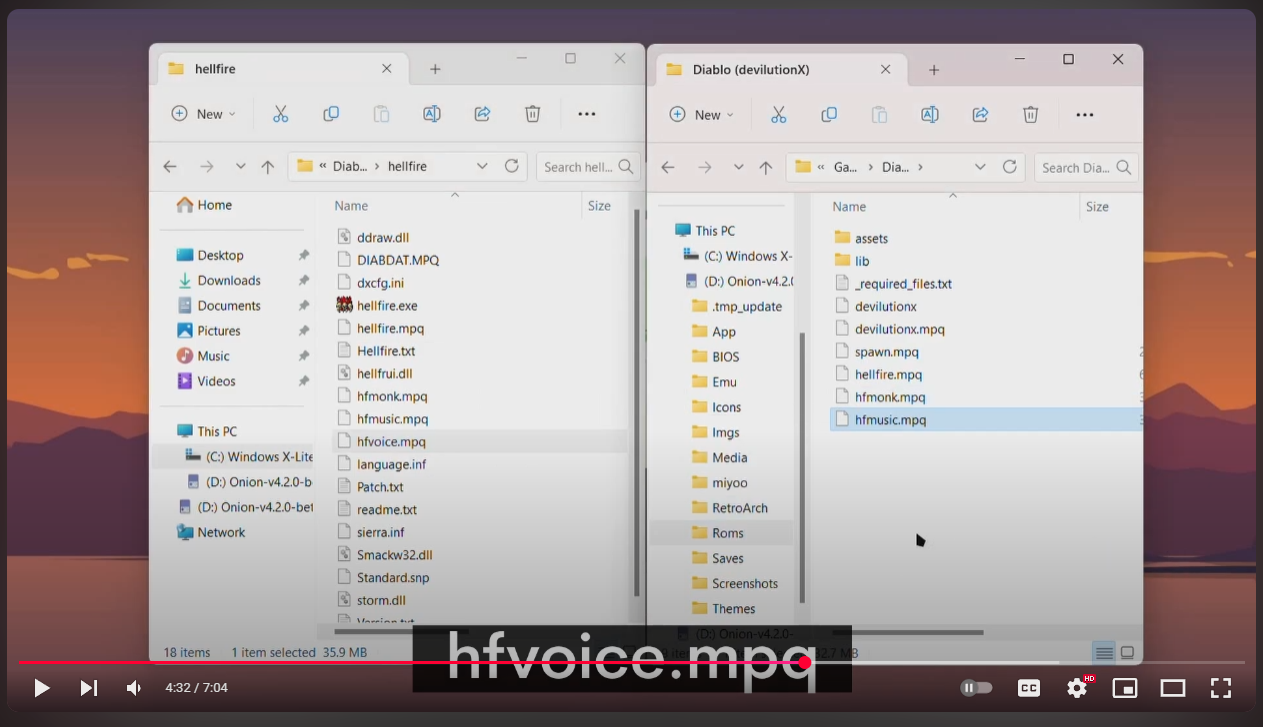The height and width of the screenshot is (727, 1263).
Task: Switch Diablo window to details view
Action: click(1104, 653)
